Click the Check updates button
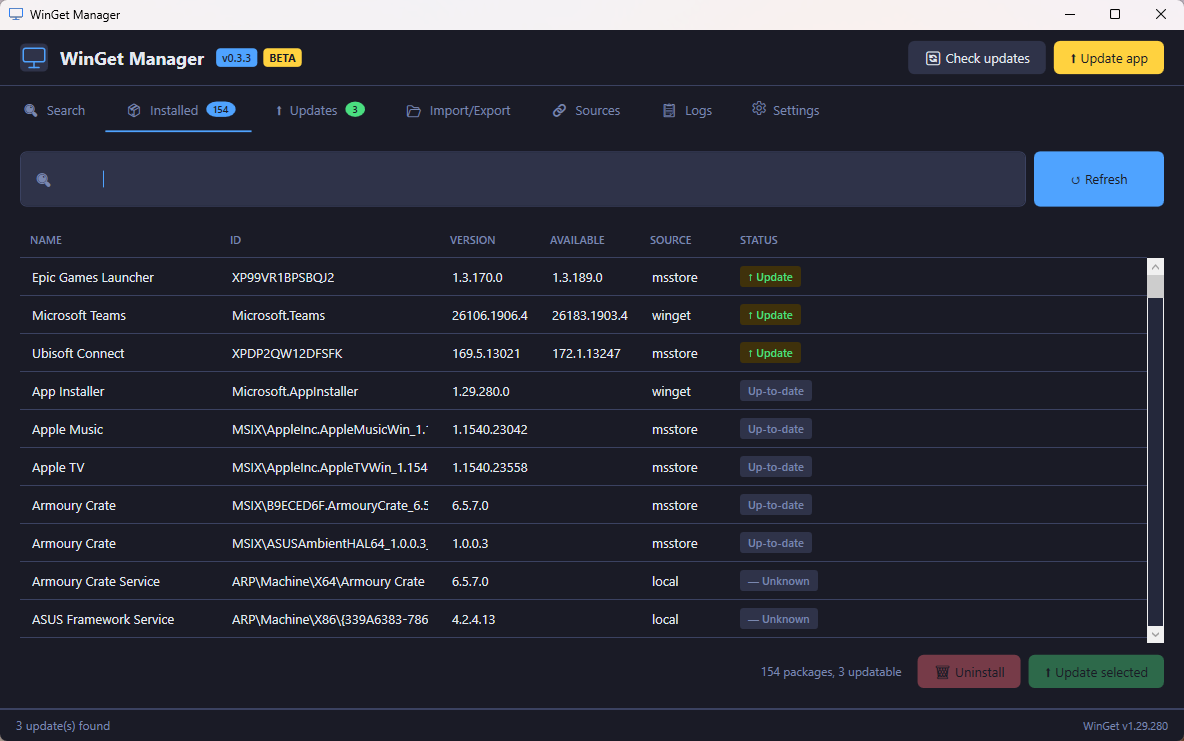Screen dimensions: 1184x741 (976, 58)
